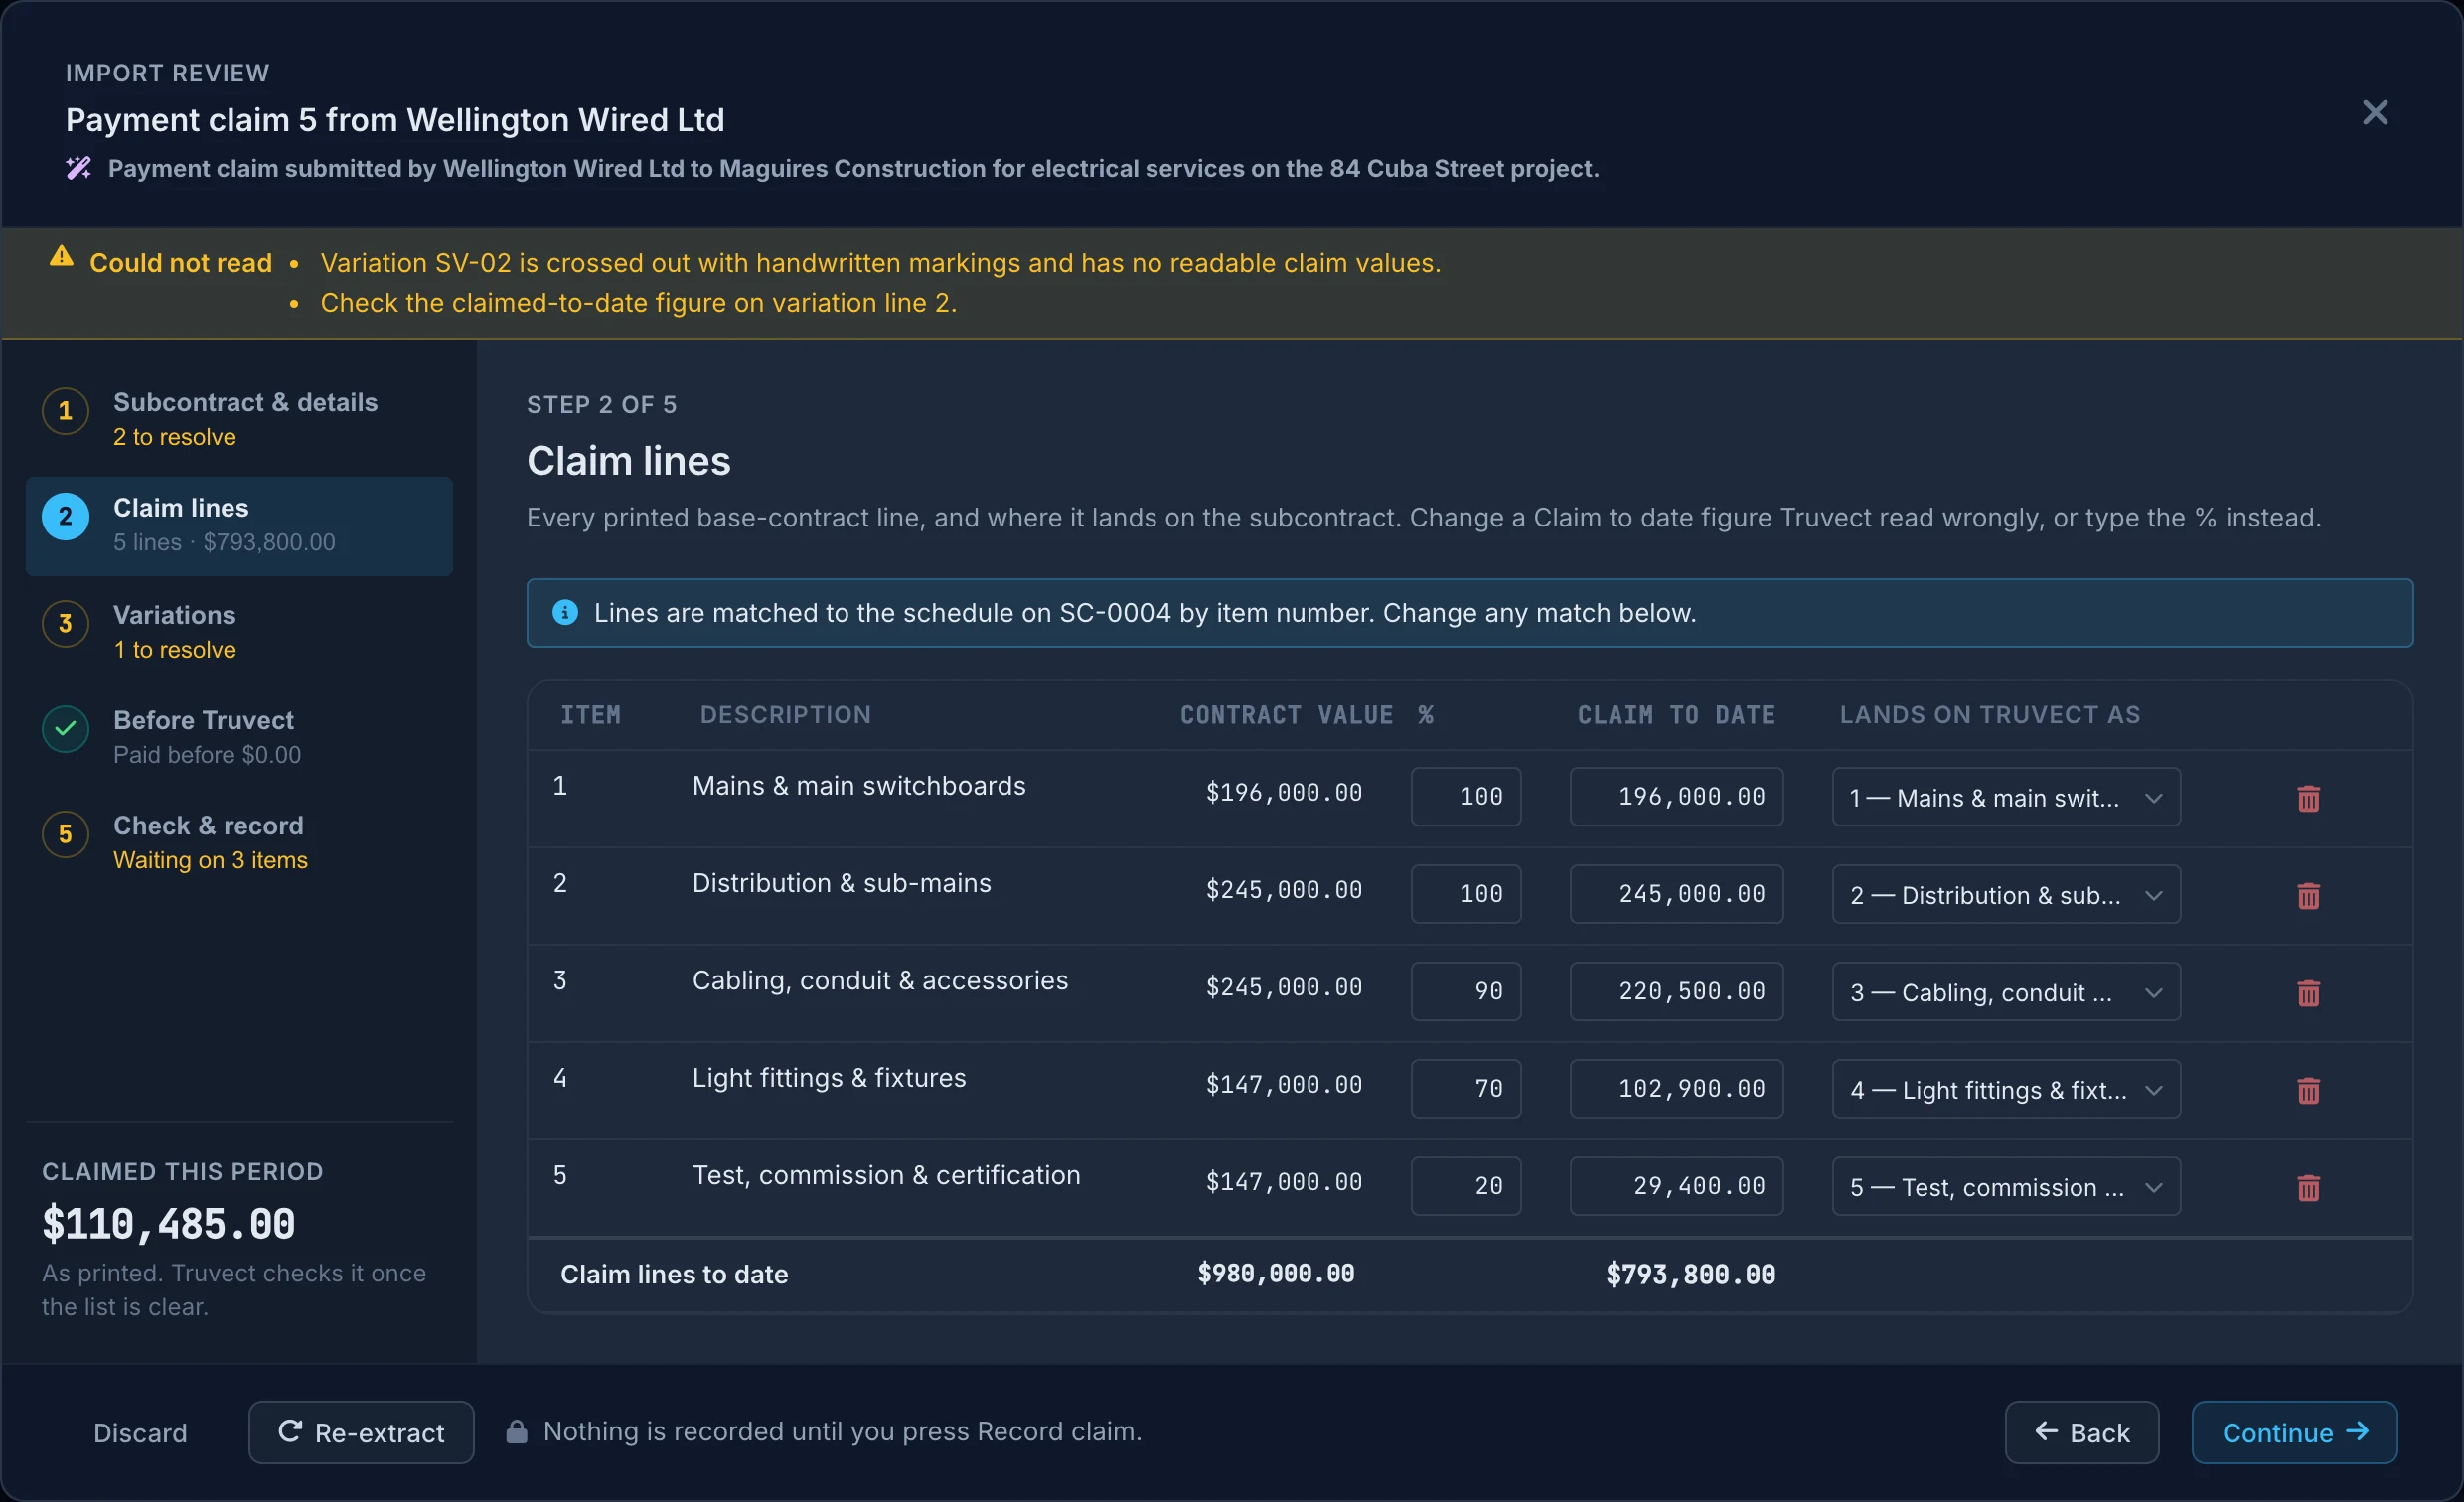Click the Continue button

(2294, 1432)
